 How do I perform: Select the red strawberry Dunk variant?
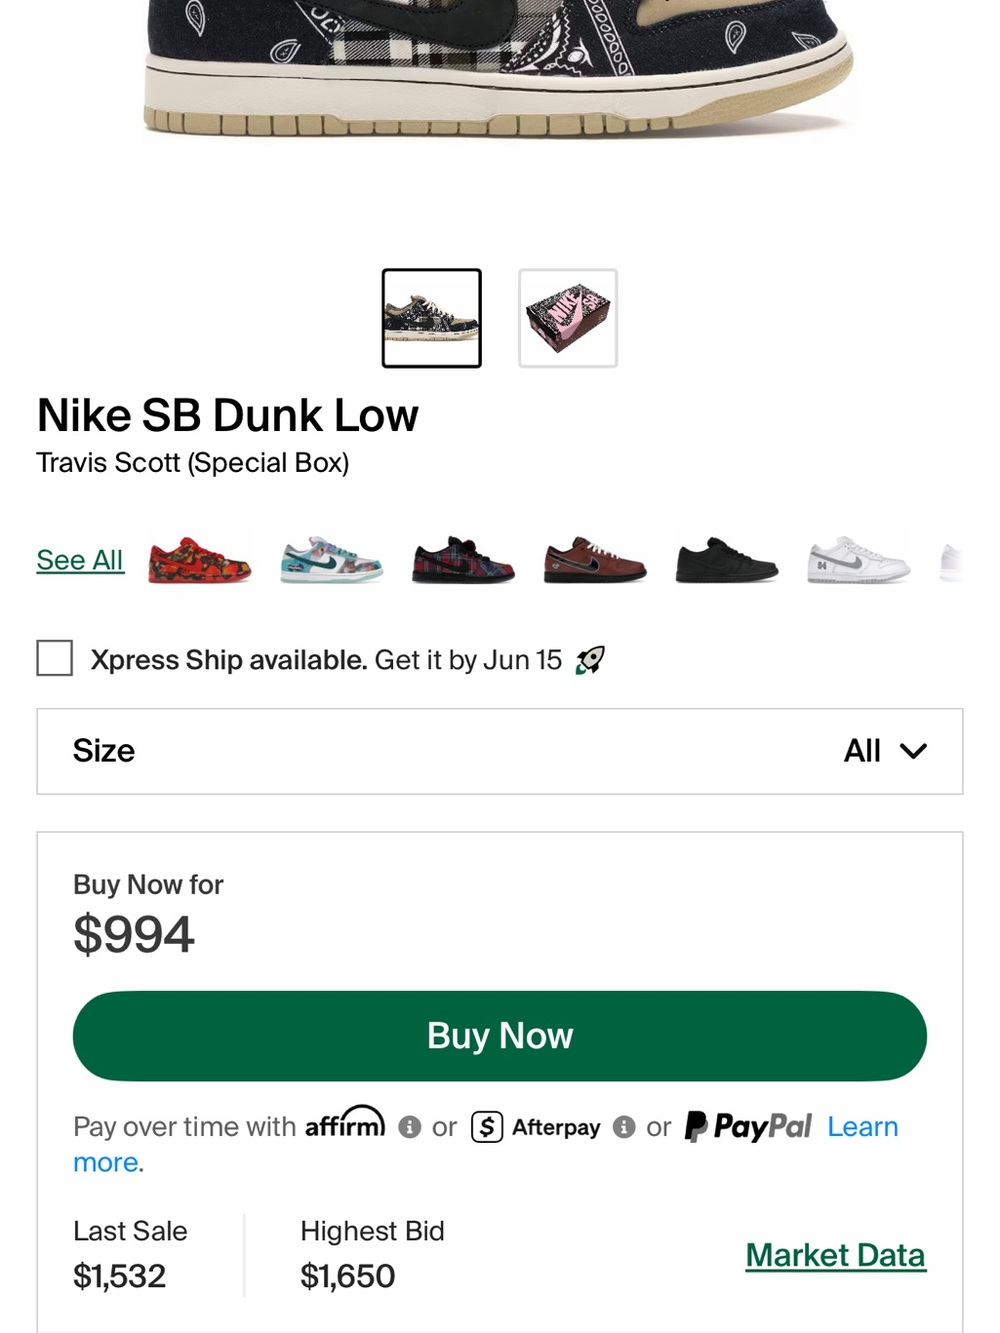click(199, 560)
